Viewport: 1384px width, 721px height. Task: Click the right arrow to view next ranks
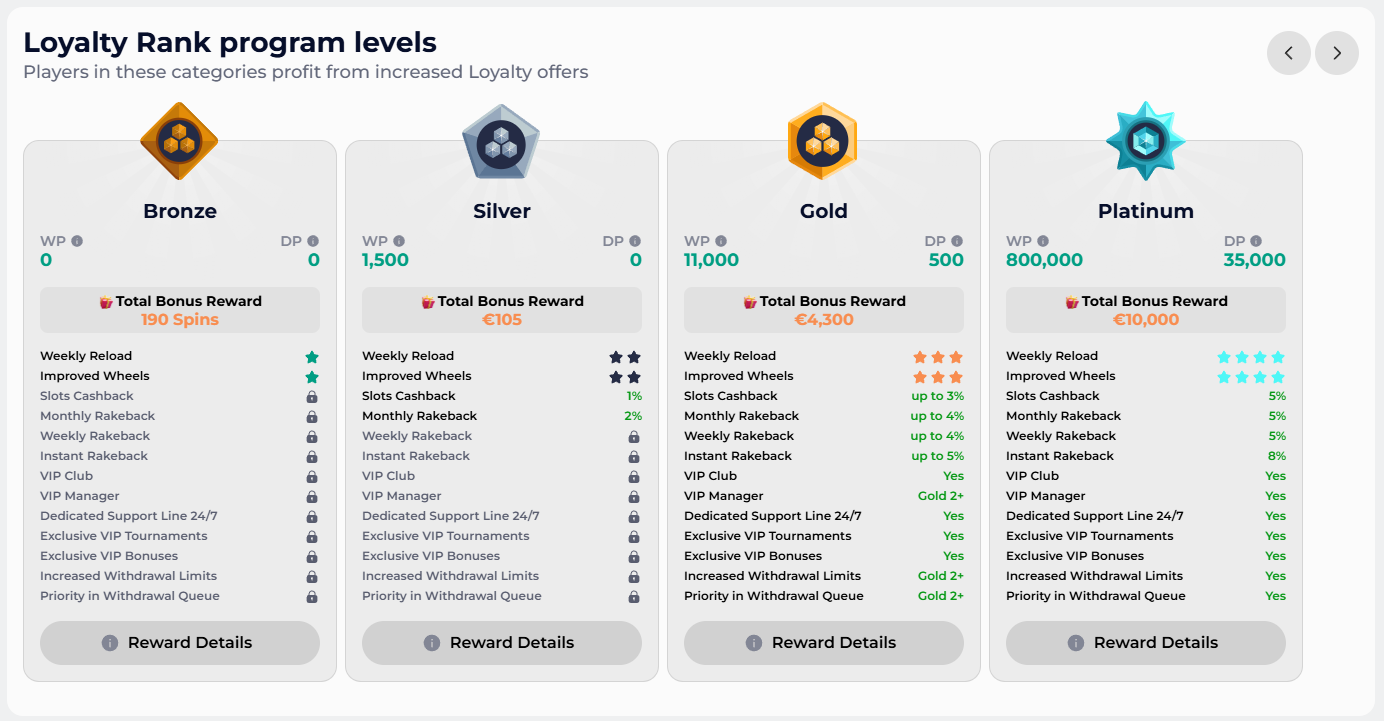point(1337,53)
